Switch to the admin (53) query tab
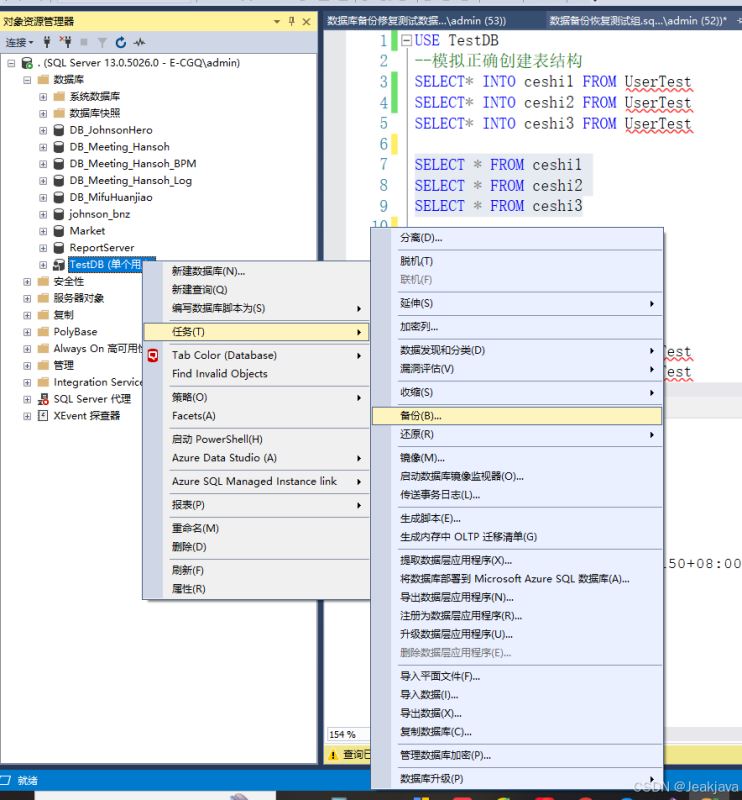 pos(417,21)
